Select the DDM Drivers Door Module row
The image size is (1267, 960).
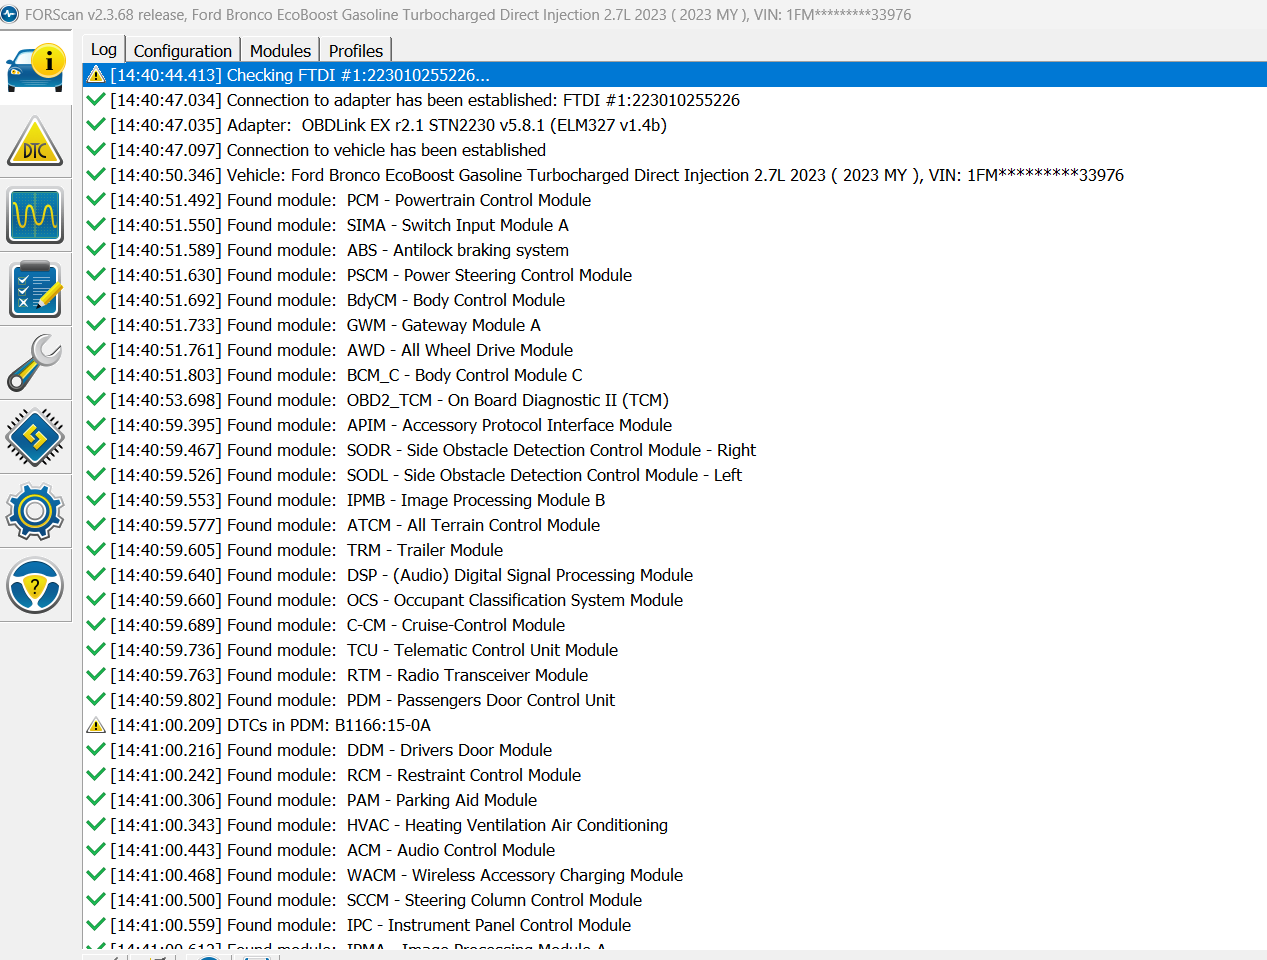click(674, 750)
